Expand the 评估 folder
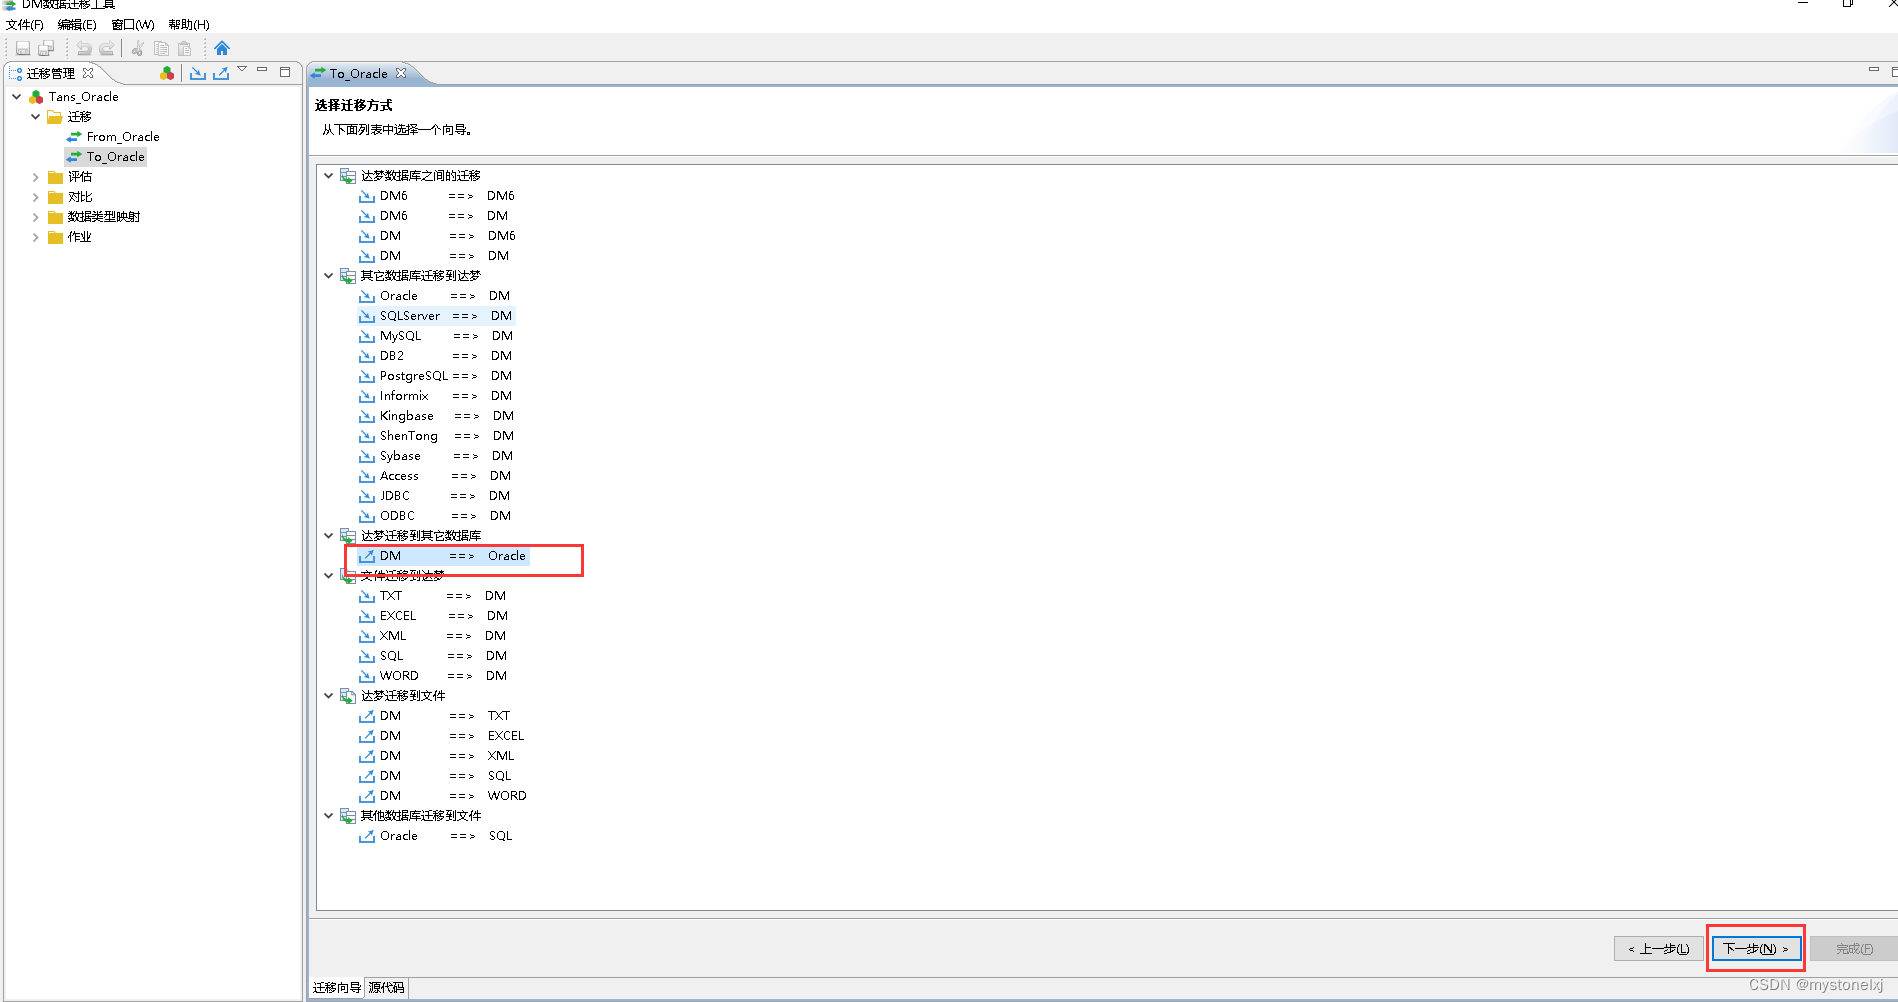The width and height of the screenshot is (1898, 1002). pos(36,177)
